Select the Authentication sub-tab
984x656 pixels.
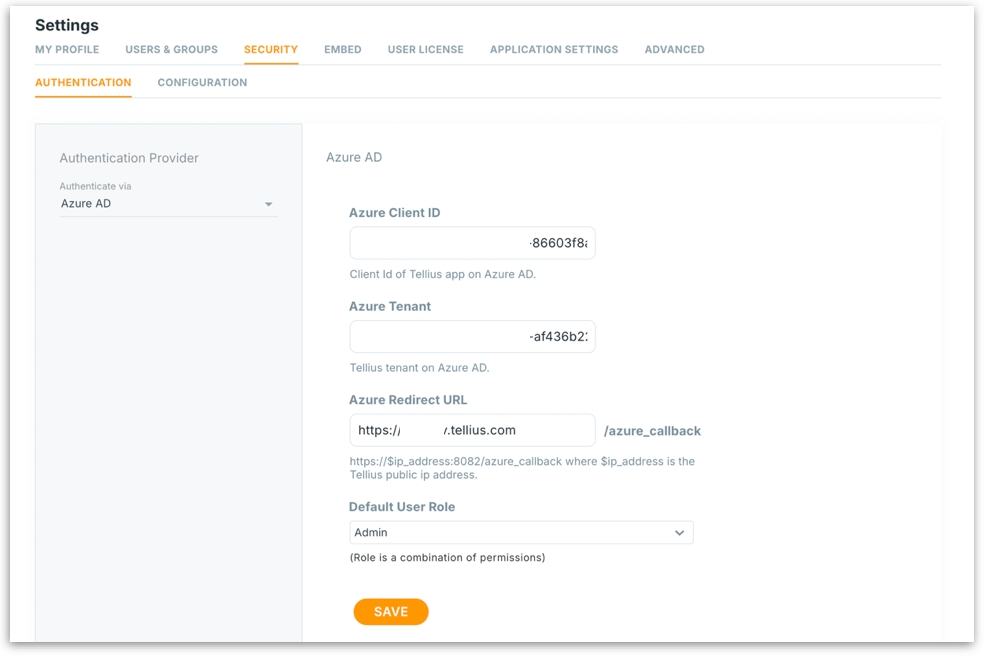83,82
